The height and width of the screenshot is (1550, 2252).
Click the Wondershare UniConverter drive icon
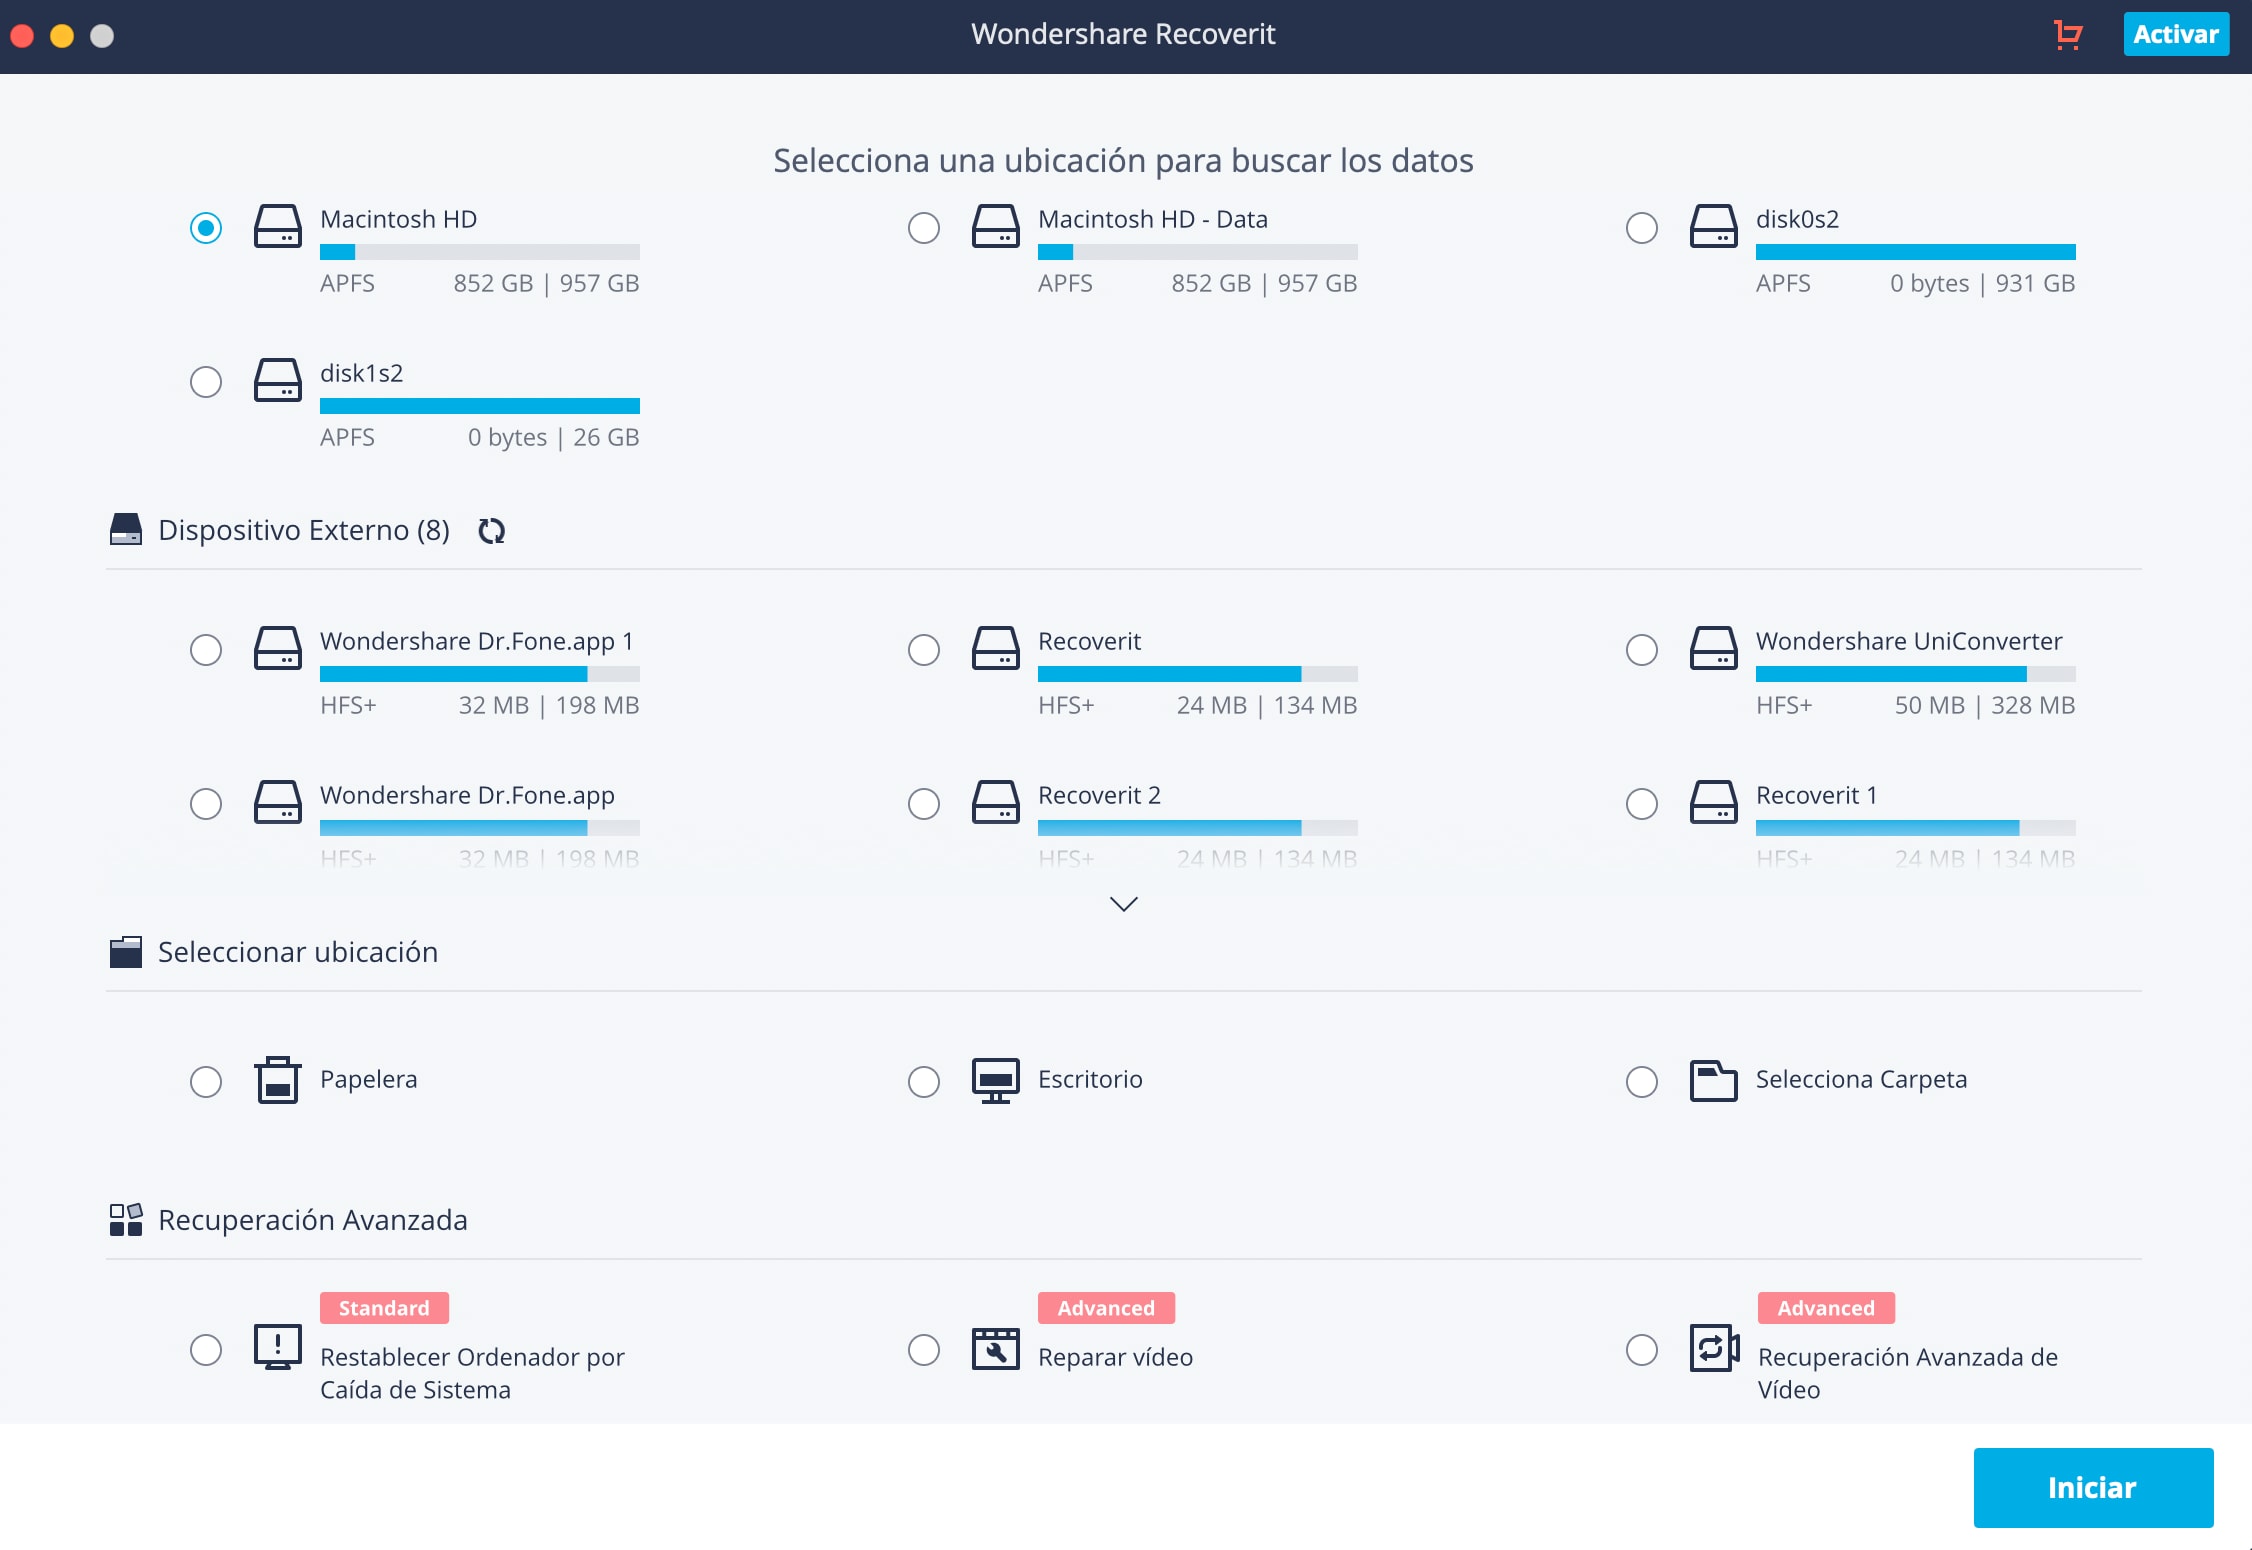[1714, 648]
